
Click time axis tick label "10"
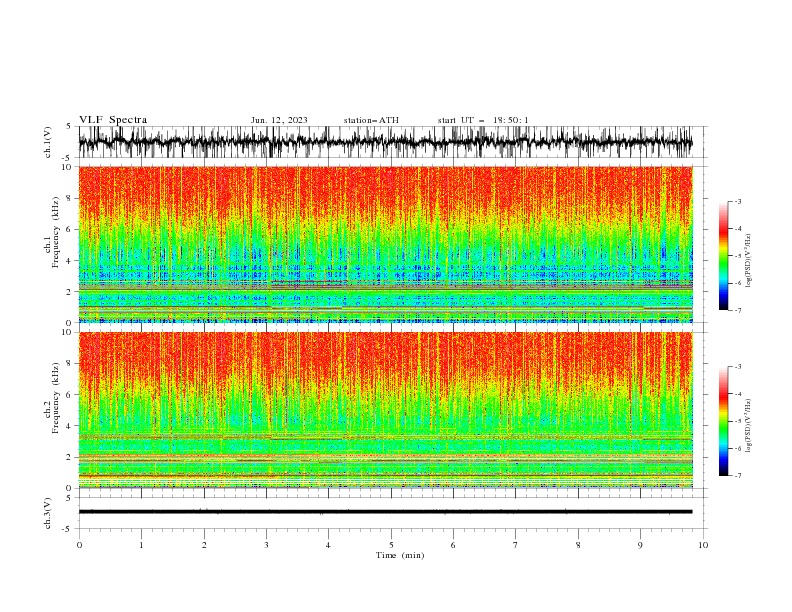[703, 545]
